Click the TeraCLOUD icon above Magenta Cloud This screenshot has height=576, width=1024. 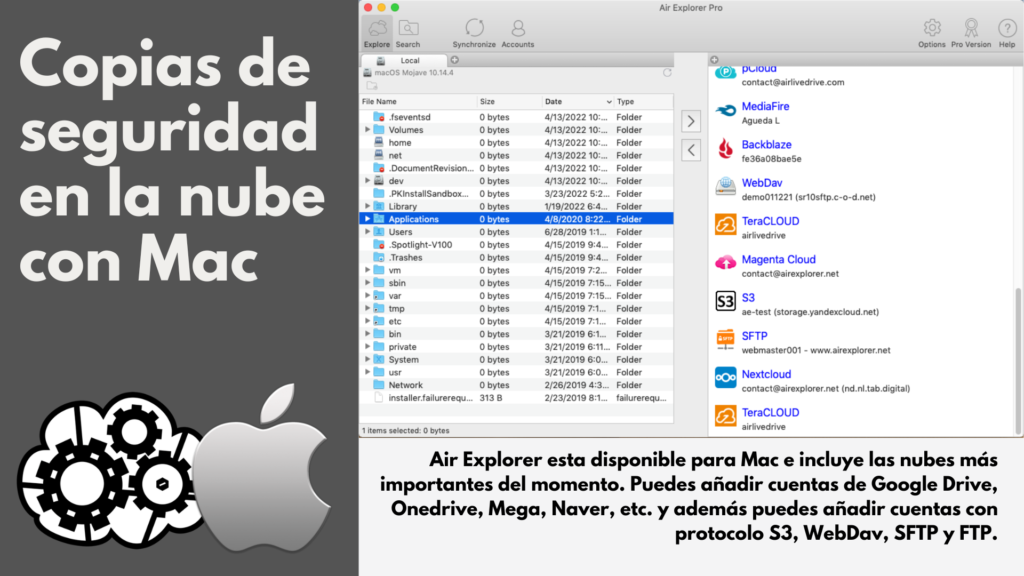tap(725, 225)
